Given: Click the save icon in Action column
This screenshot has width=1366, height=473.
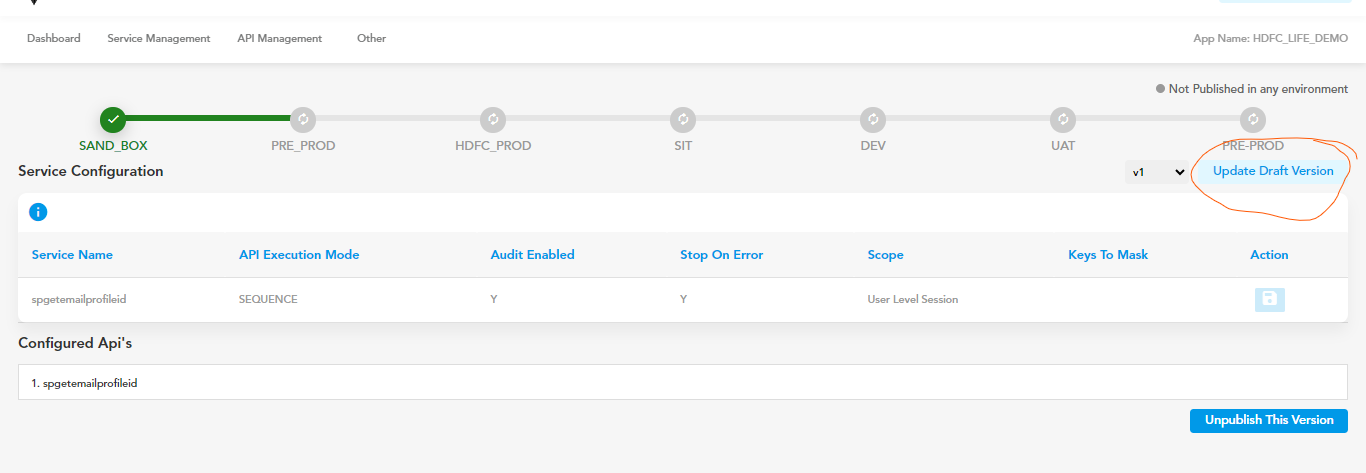Looking at the screenshot, I should click(1270, 299).
